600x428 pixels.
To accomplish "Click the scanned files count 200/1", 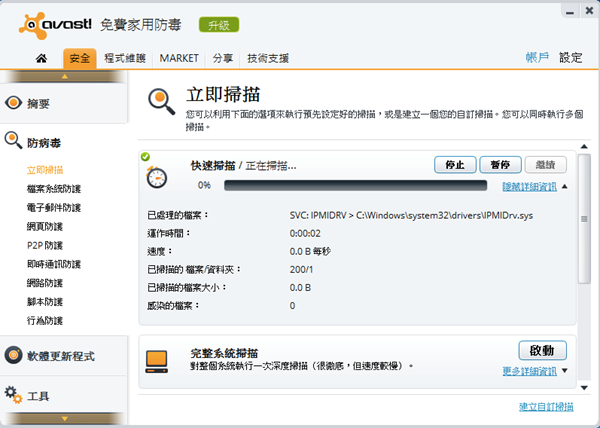I will click(301, 270).
